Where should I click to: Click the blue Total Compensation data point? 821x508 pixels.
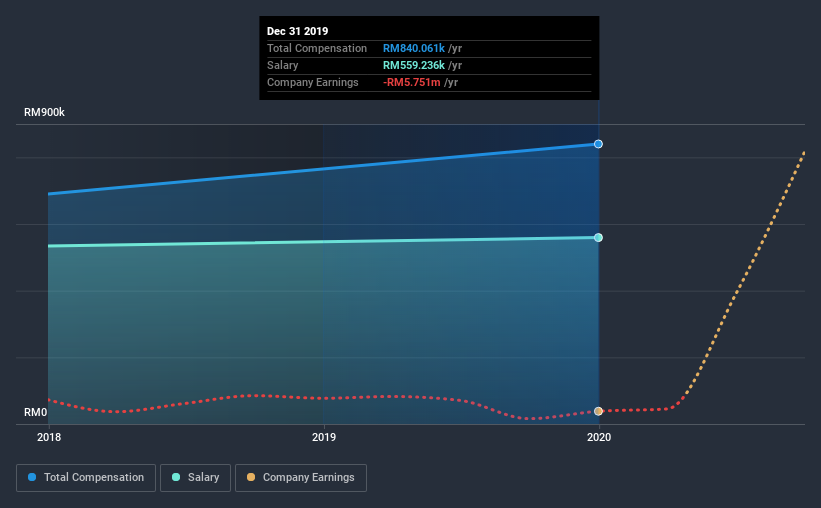coord(598,144)
